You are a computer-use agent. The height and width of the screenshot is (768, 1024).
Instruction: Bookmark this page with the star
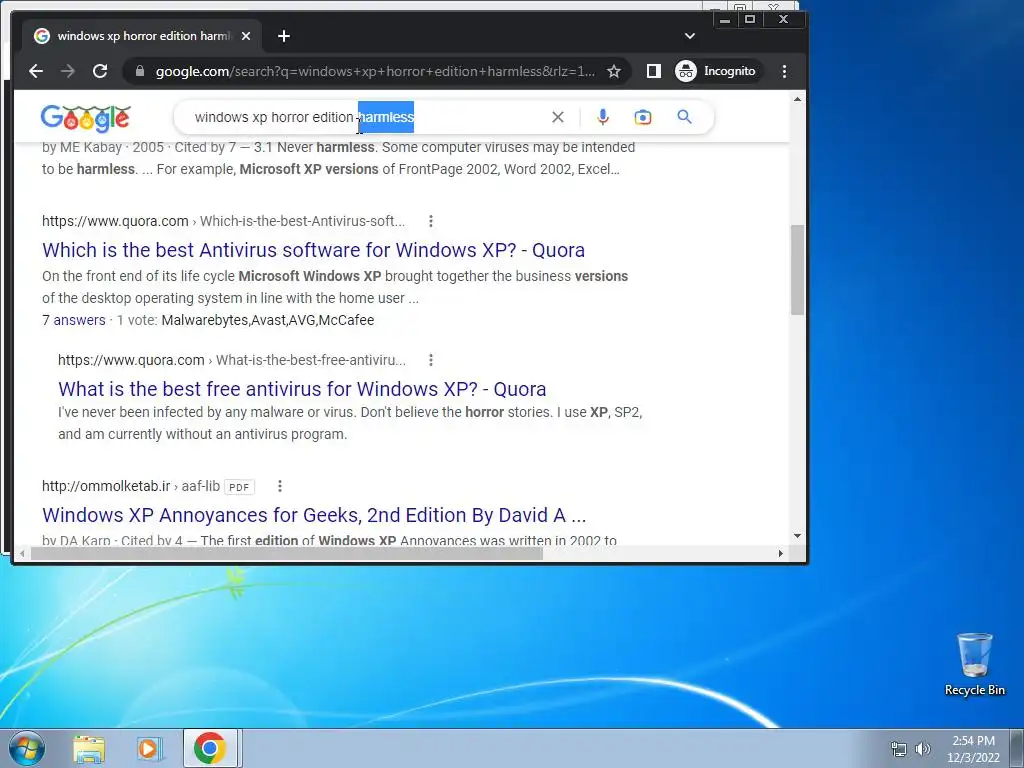click(x=614, y=71)
